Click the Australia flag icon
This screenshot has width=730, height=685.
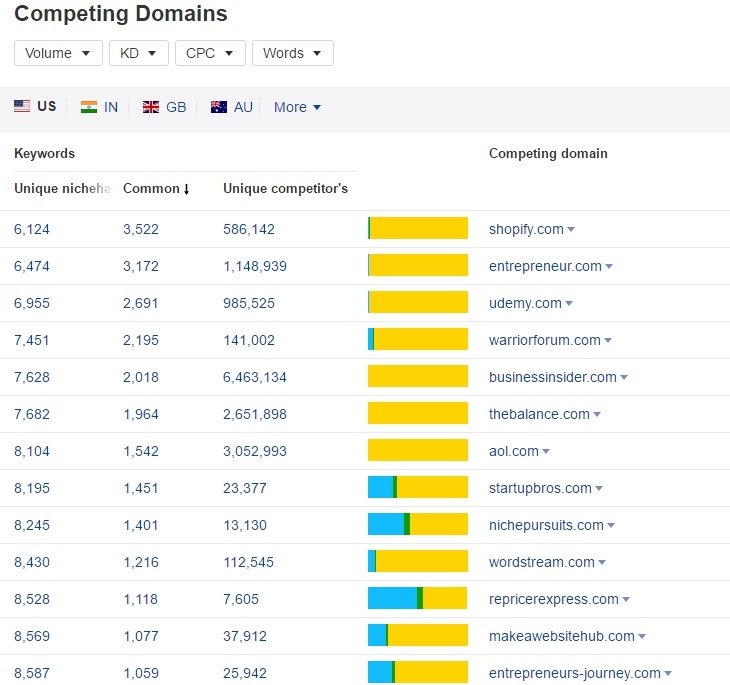click(x=218, y=107)
